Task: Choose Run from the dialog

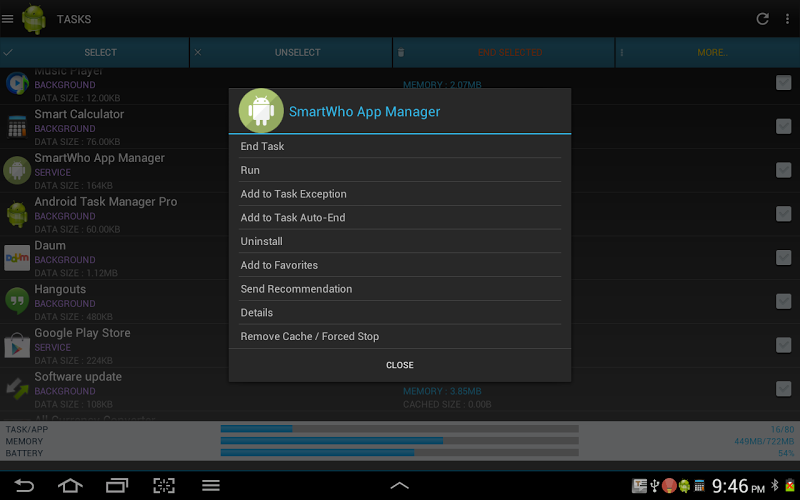Action: pyautogui.click(x=400, y=170)
